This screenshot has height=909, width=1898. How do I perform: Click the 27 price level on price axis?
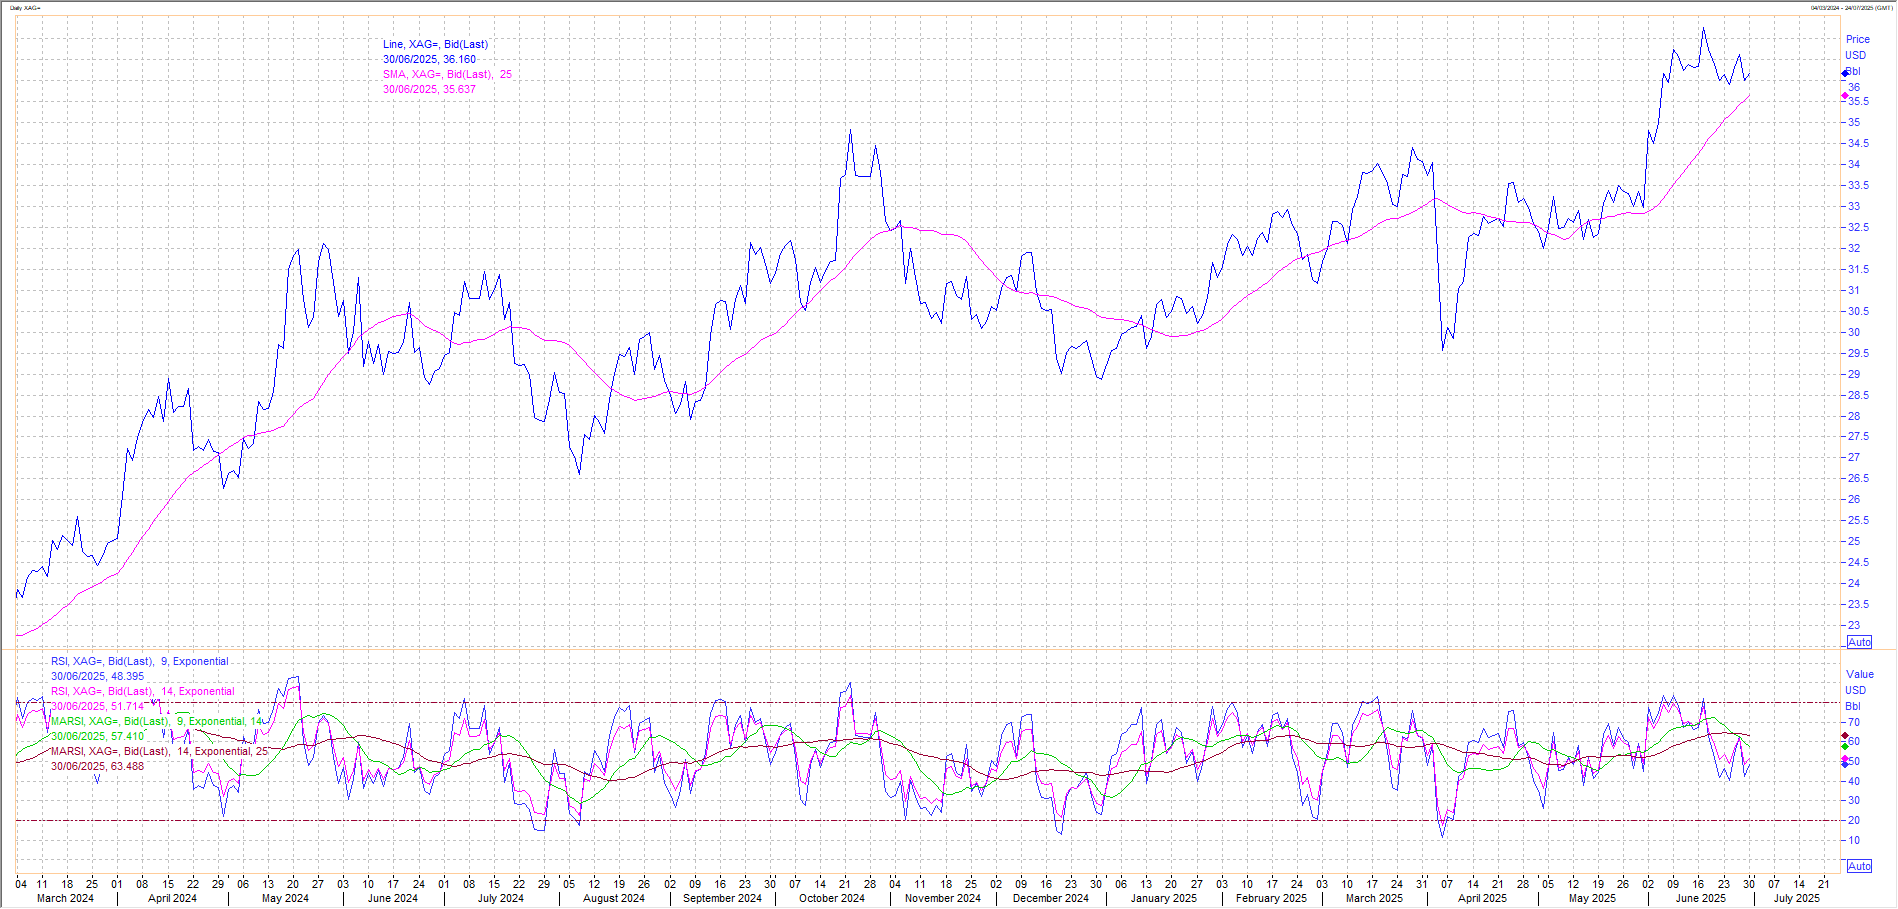(1853, 458)
